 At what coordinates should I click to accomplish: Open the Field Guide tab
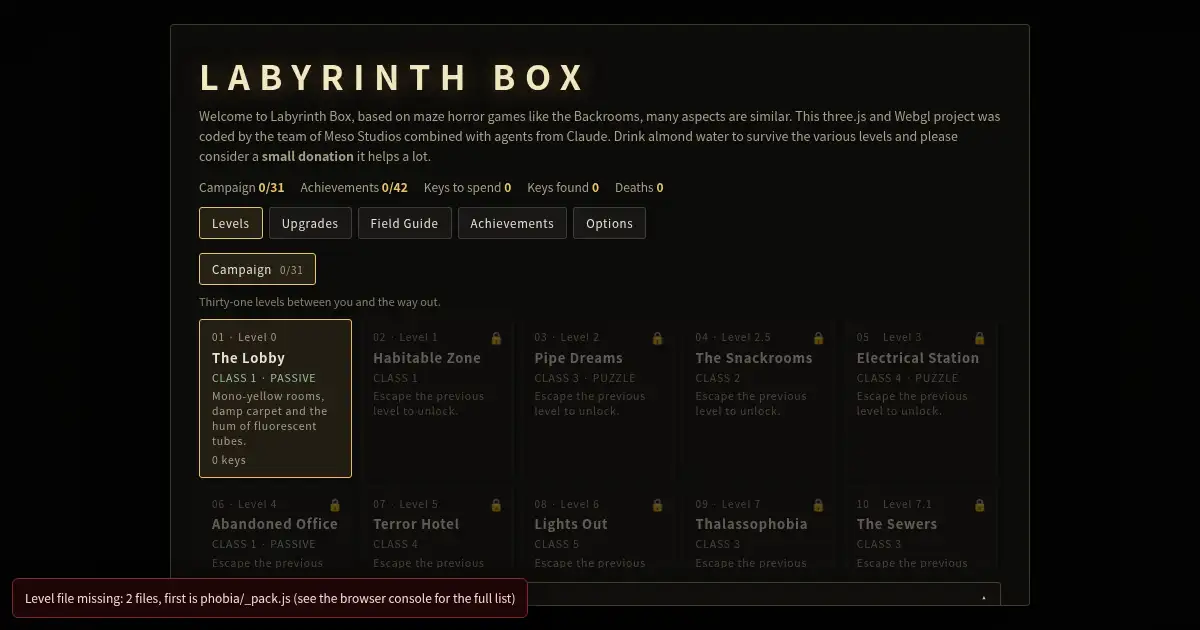405,223
